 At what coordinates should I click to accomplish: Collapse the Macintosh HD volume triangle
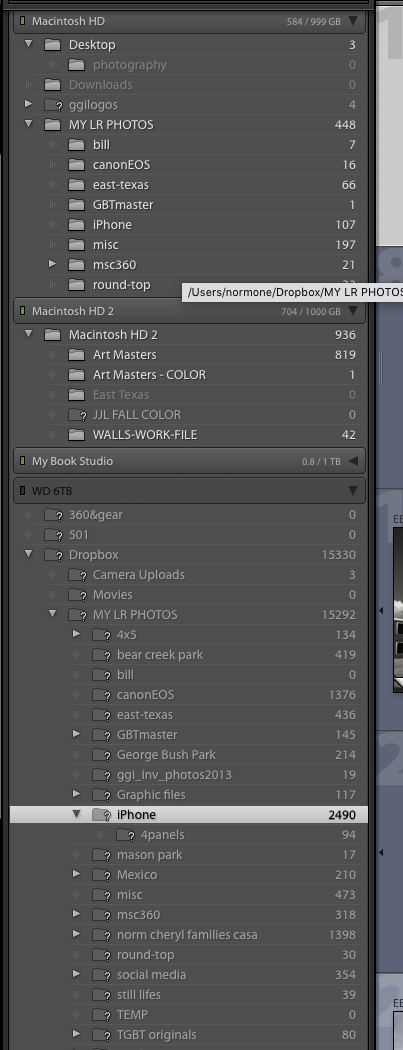tap(353, 21)
